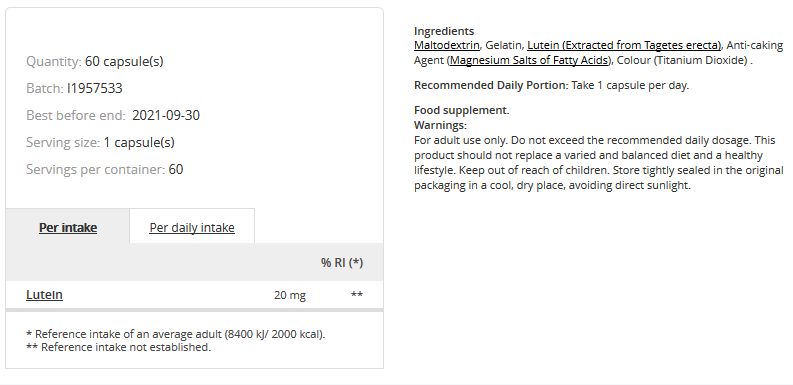Click the average adult reference intake footnote
793x385 pixels.
pos(175,334)
